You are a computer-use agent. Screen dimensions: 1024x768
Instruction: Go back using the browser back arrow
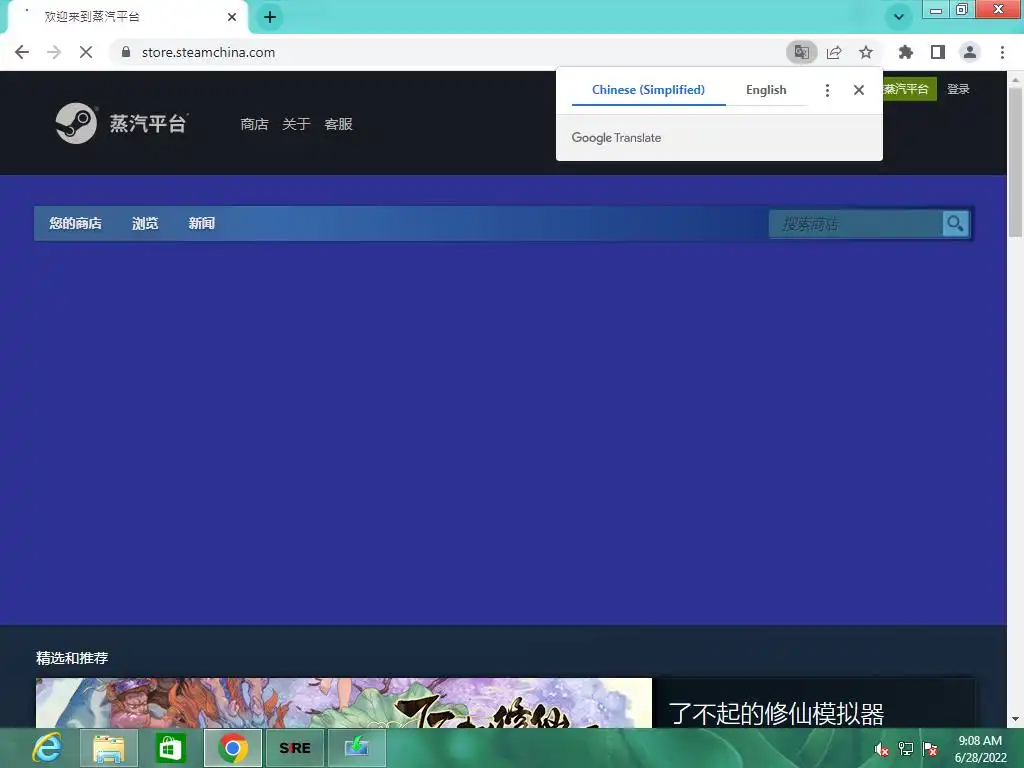click(22, 52)
